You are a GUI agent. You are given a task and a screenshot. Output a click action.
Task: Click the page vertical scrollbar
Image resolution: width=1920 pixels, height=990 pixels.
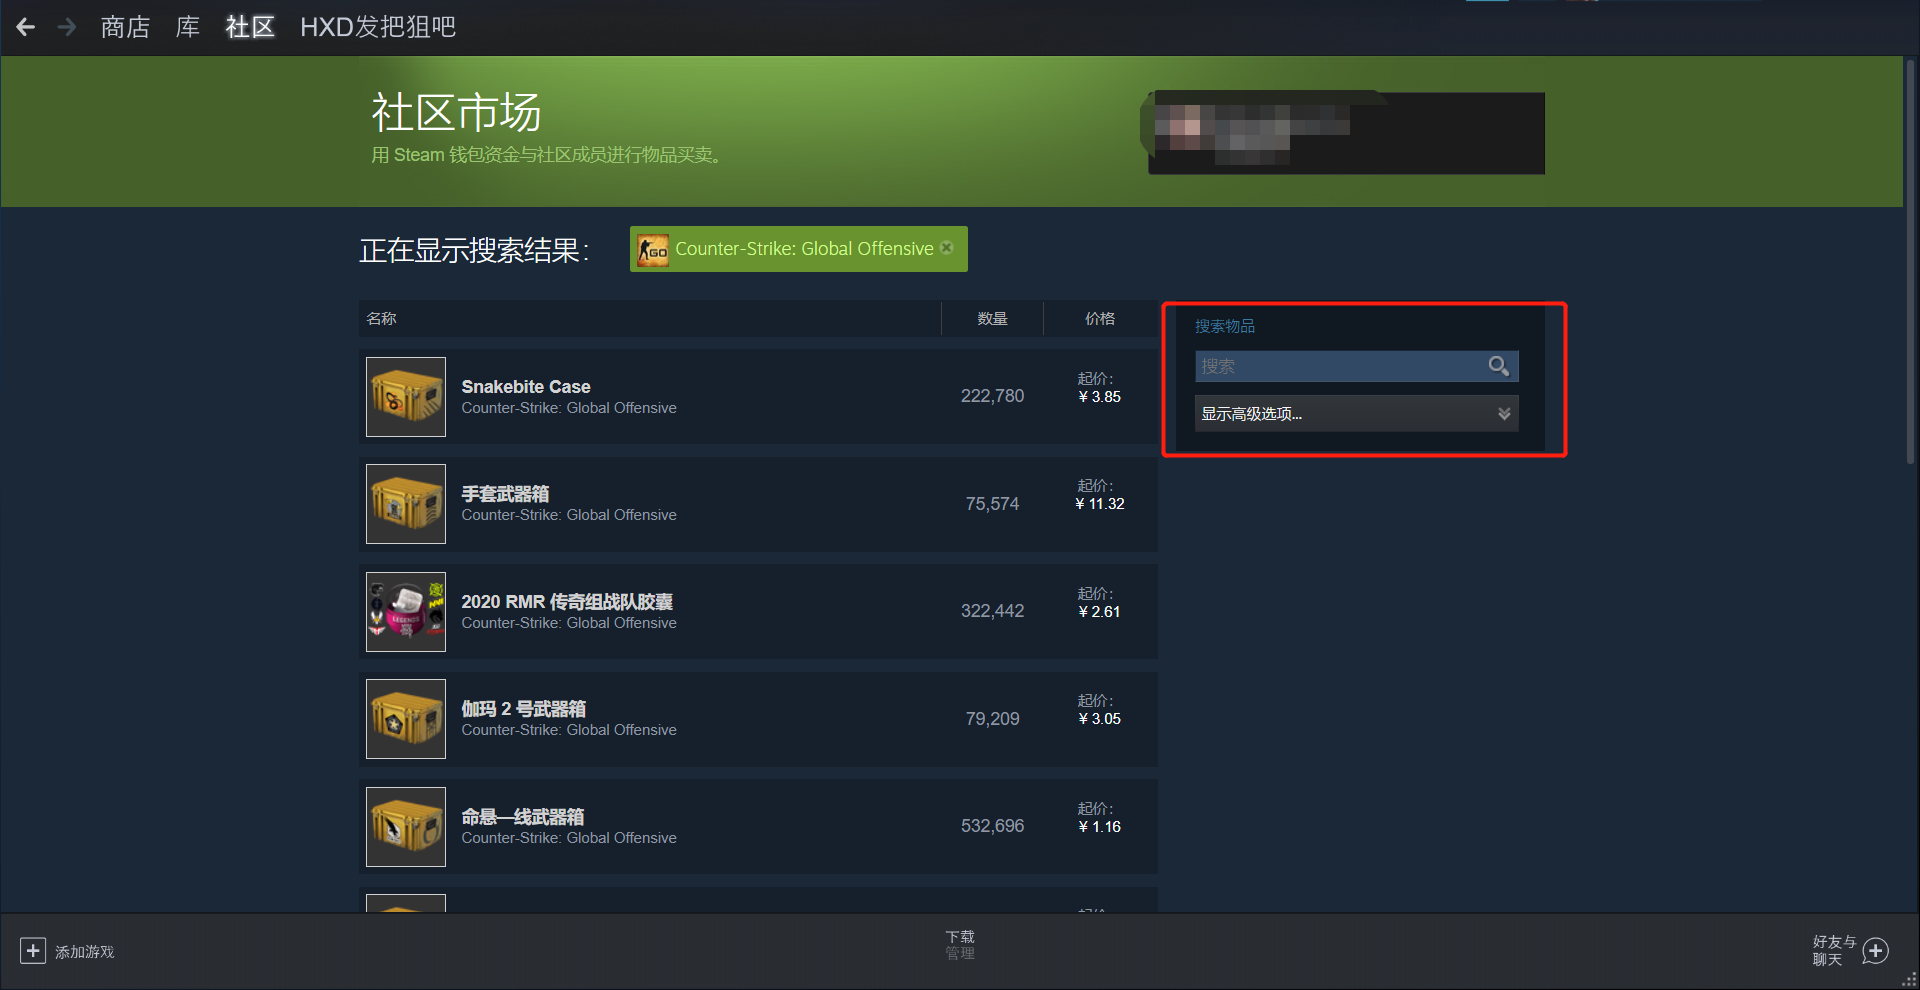pyautogui.click(x=1911, y=262)
